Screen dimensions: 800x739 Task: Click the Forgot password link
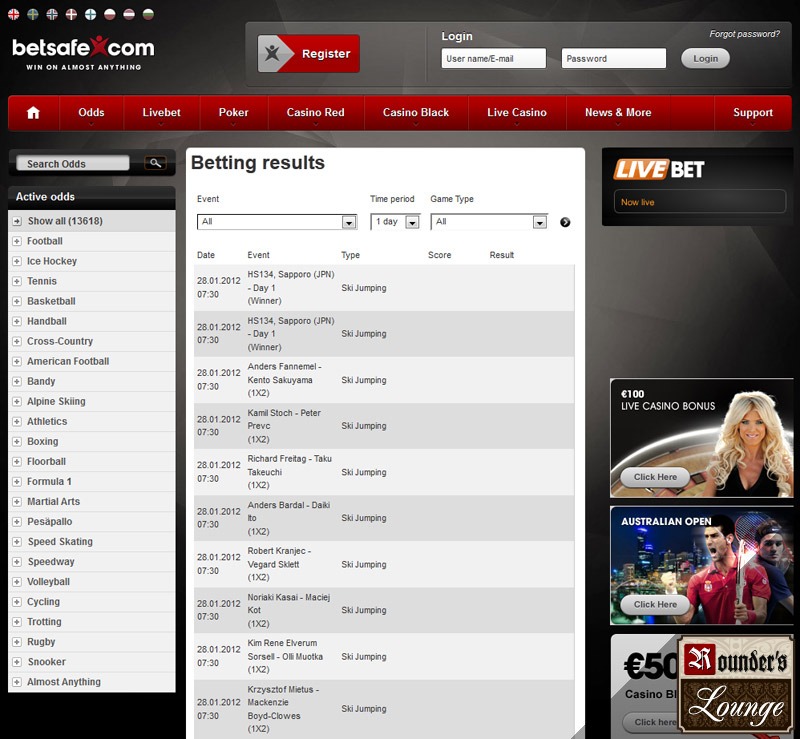point(744,34)
